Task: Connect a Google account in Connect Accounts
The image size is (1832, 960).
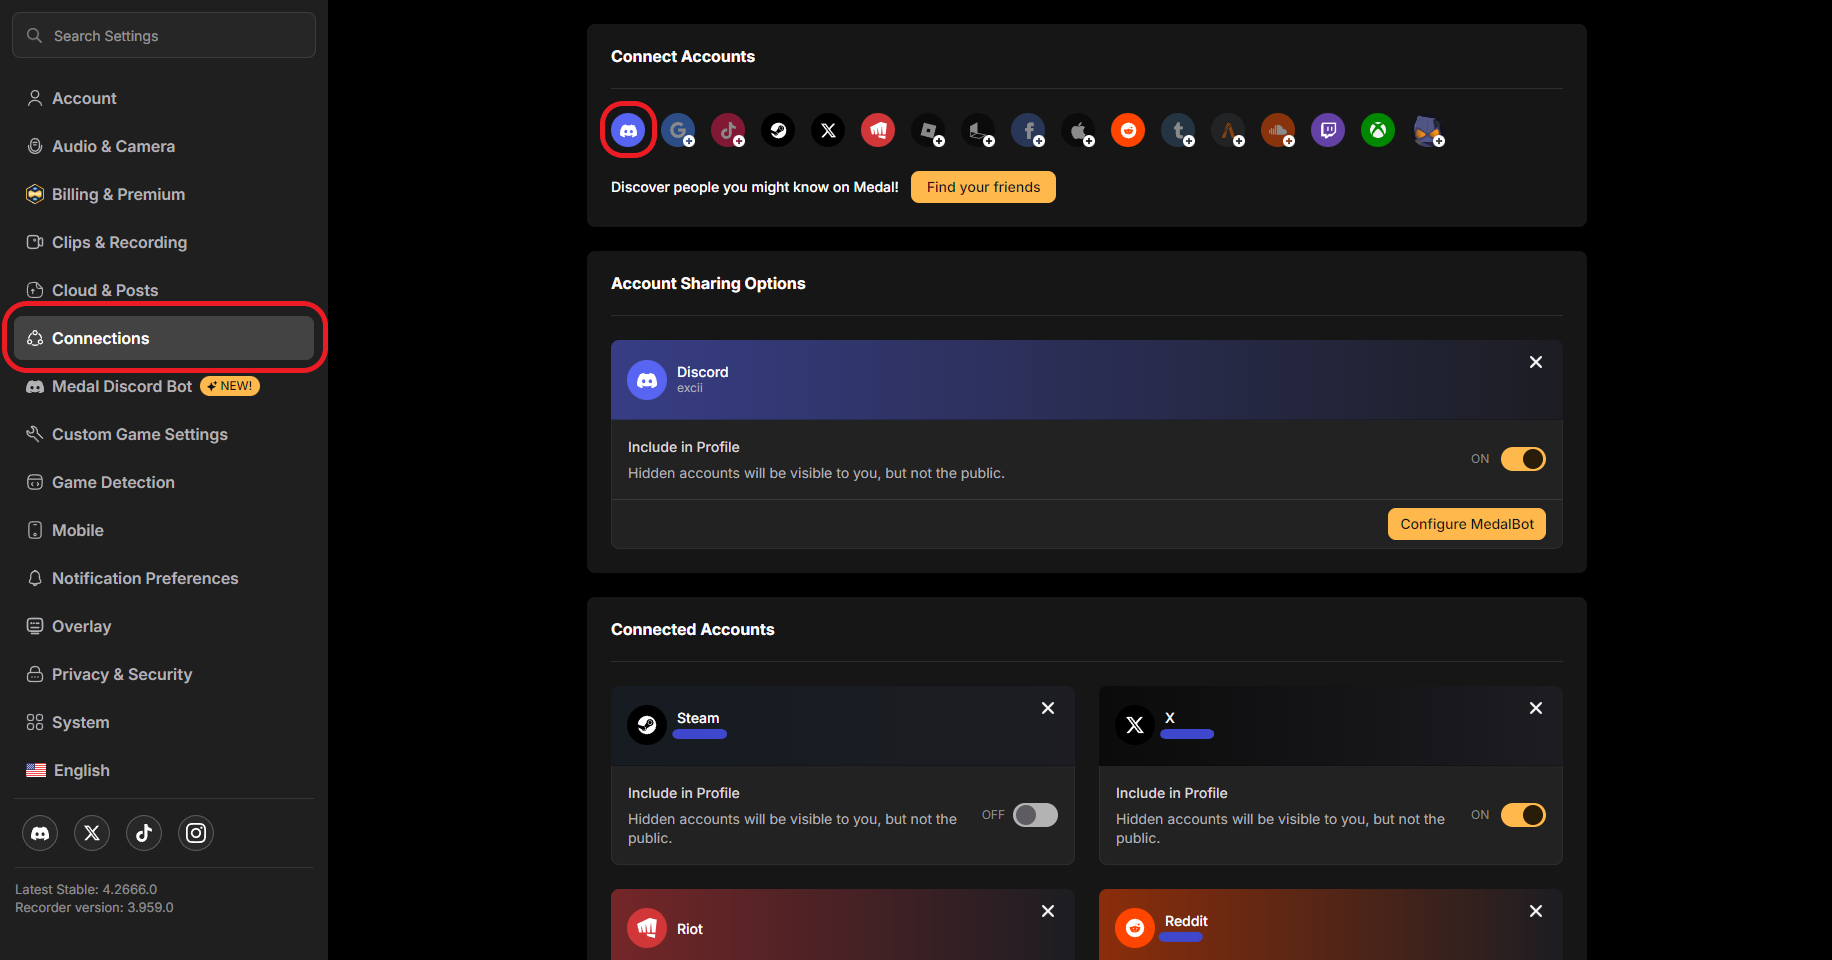Action: 679,130
